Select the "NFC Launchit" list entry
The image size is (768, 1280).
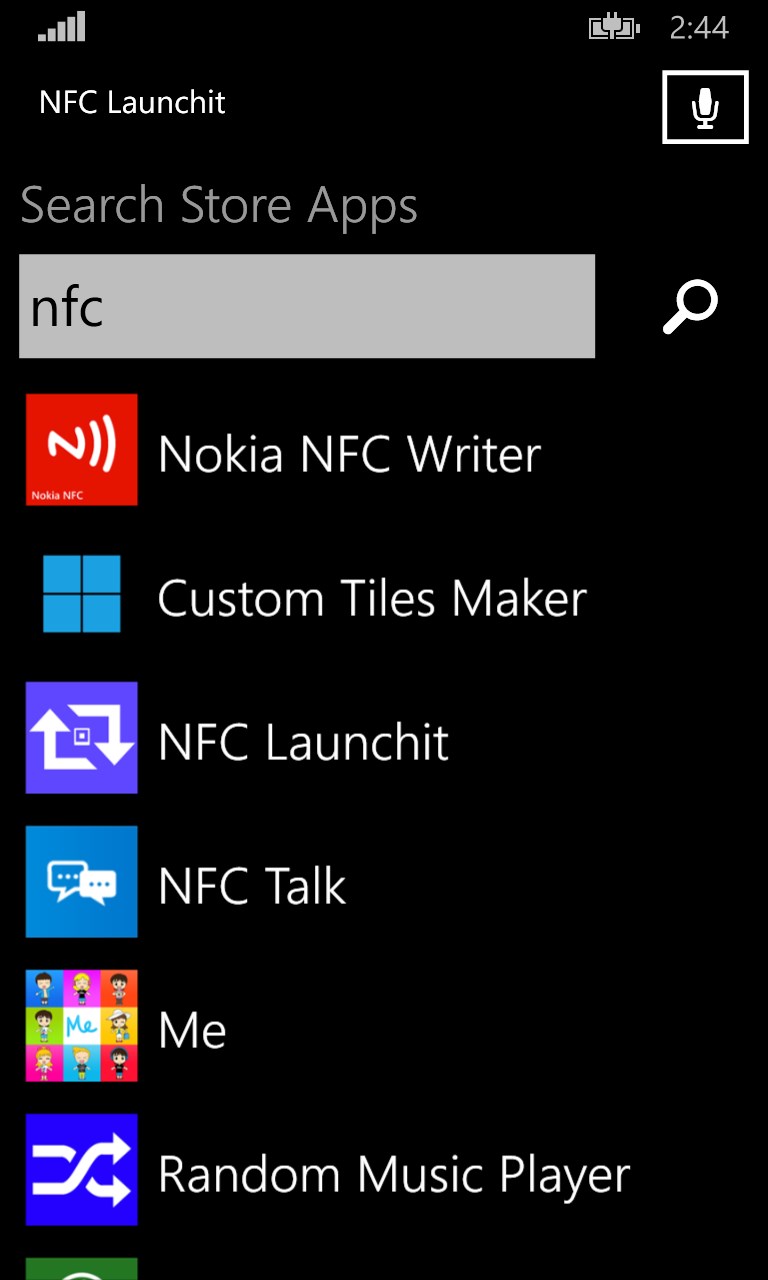pos(304,742)
